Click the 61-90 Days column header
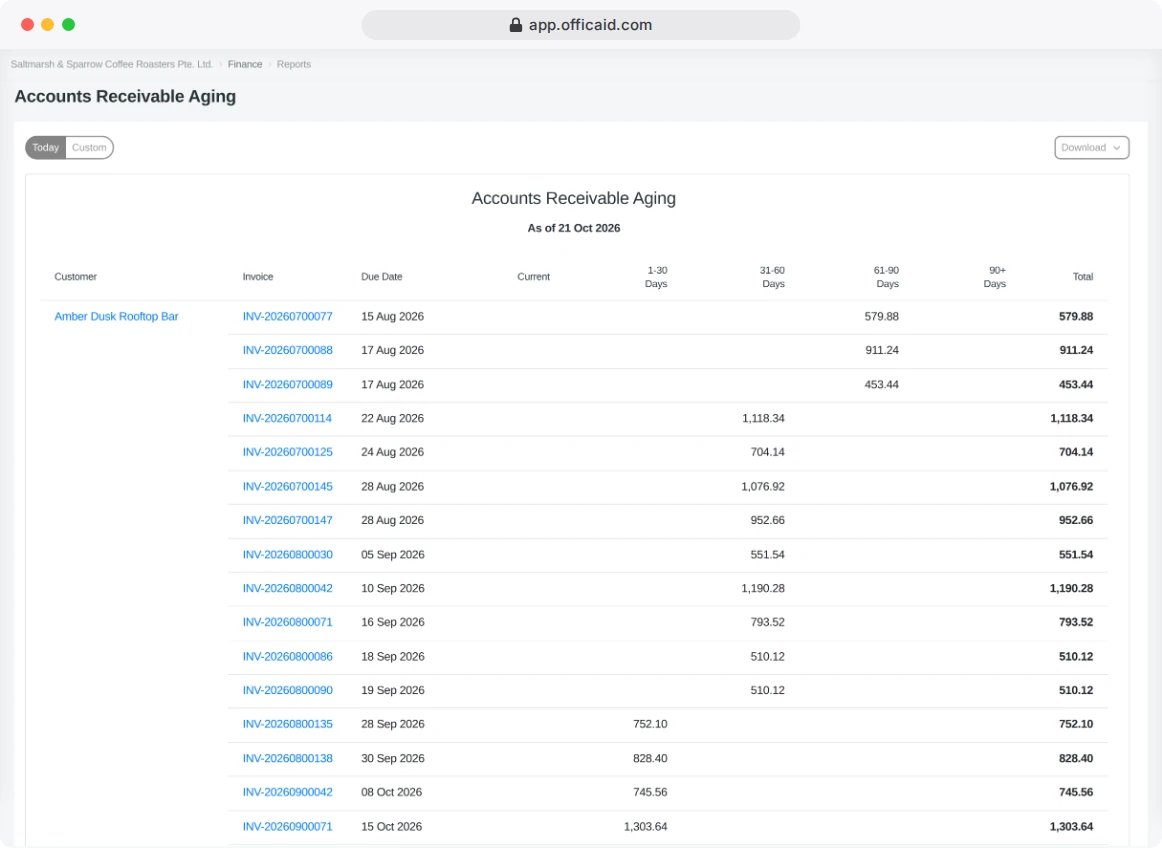The image size is (1162, 848). point(886,277)
